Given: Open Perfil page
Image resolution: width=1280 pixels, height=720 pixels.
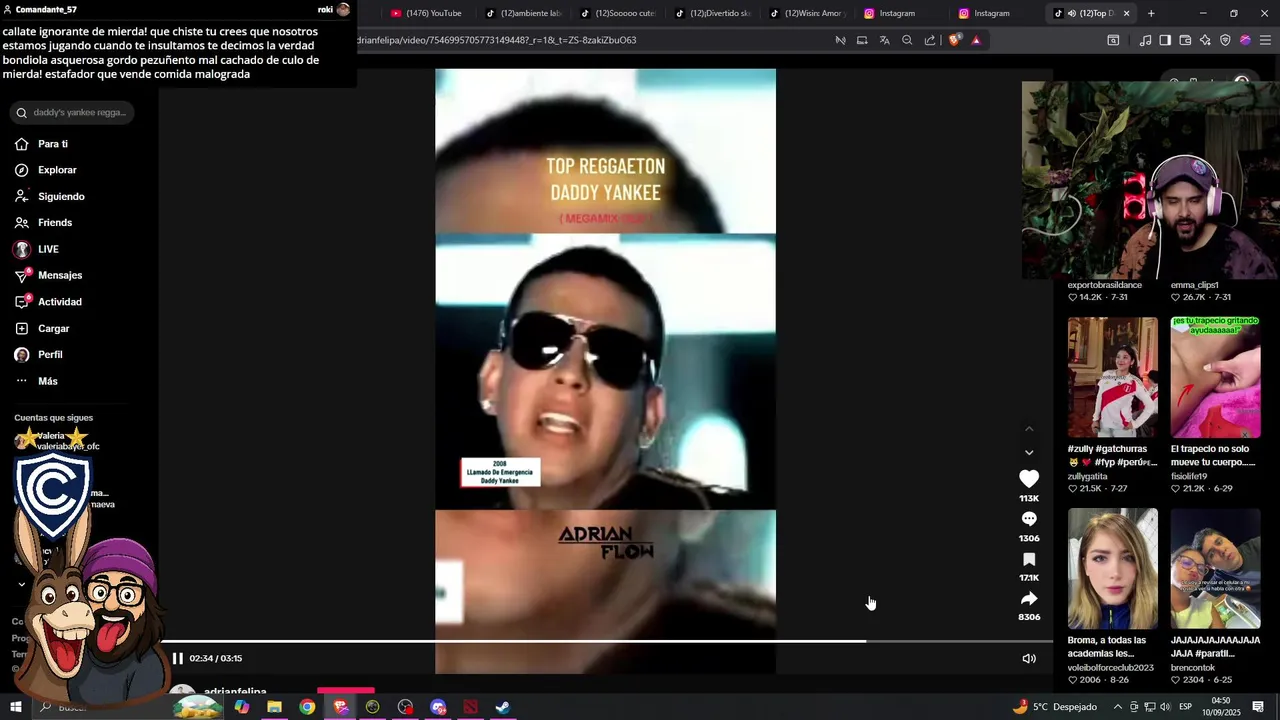Looking at the screenshot, I should tap(39, 355).
